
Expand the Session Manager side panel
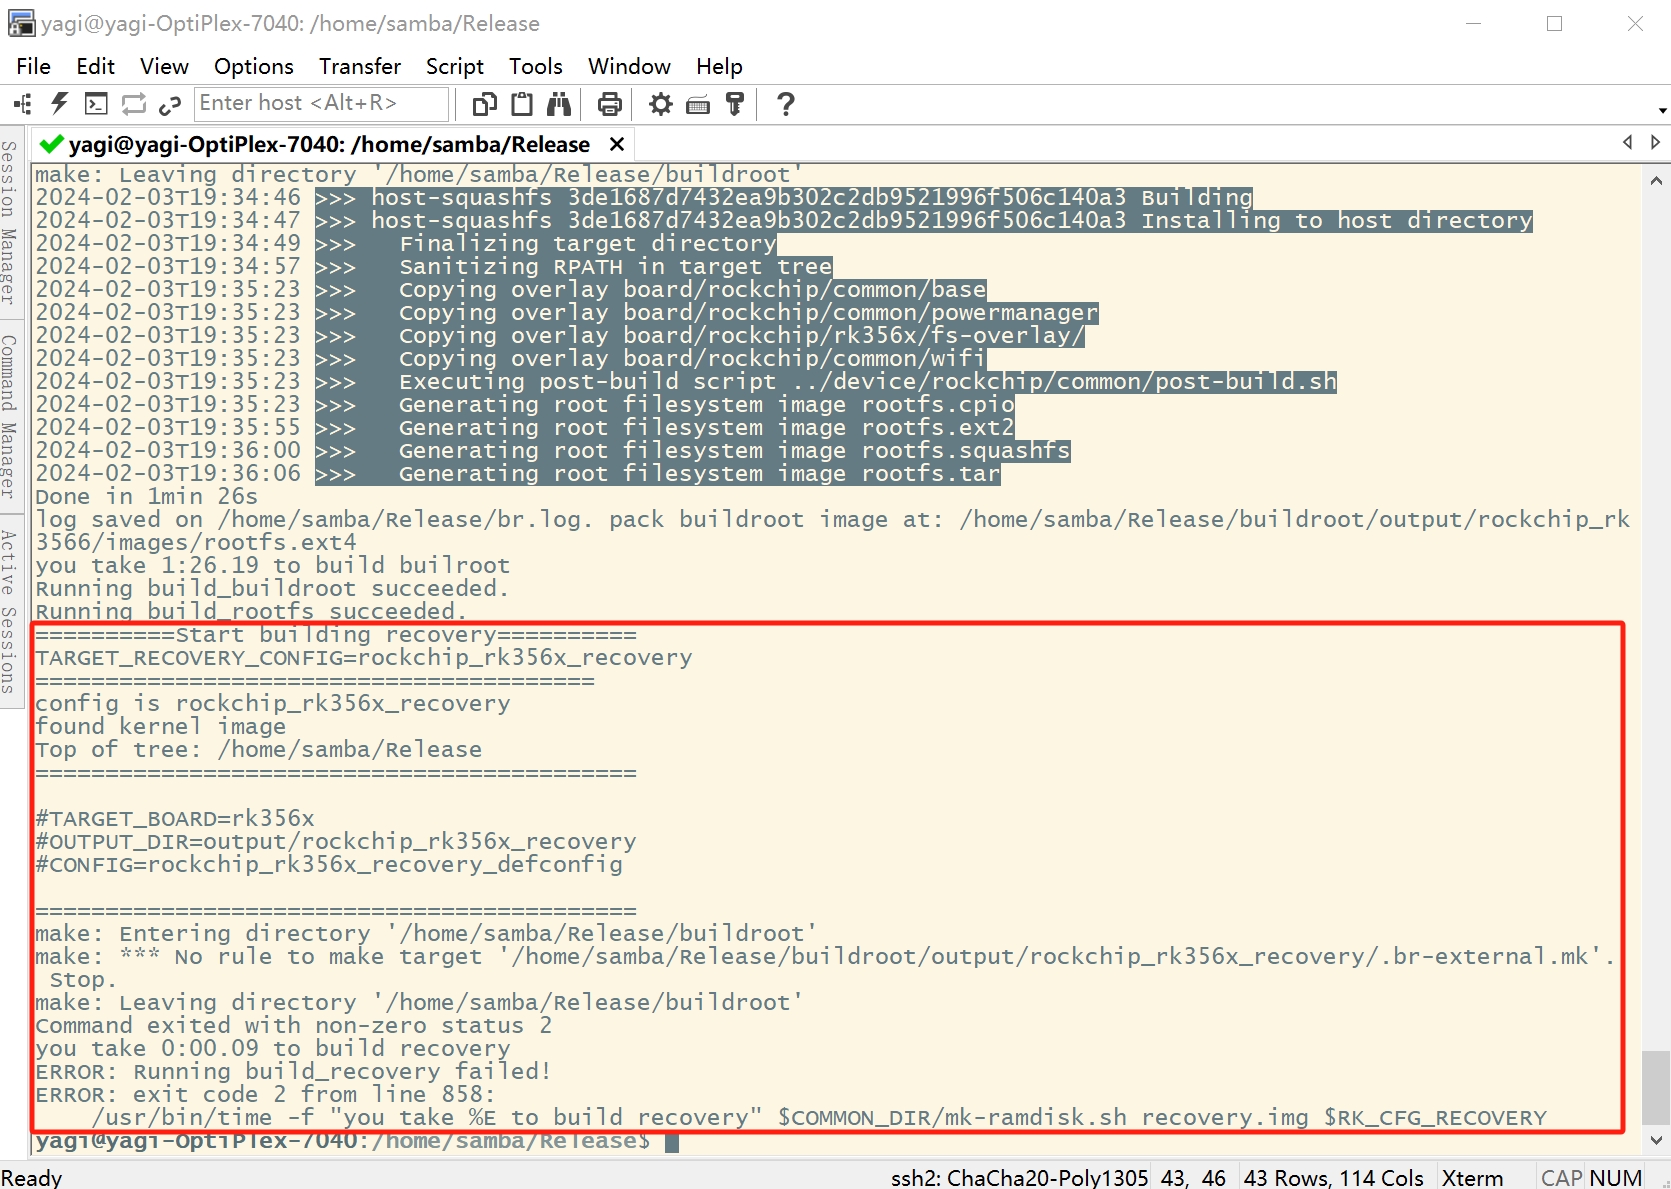click(x=9, y=222)
